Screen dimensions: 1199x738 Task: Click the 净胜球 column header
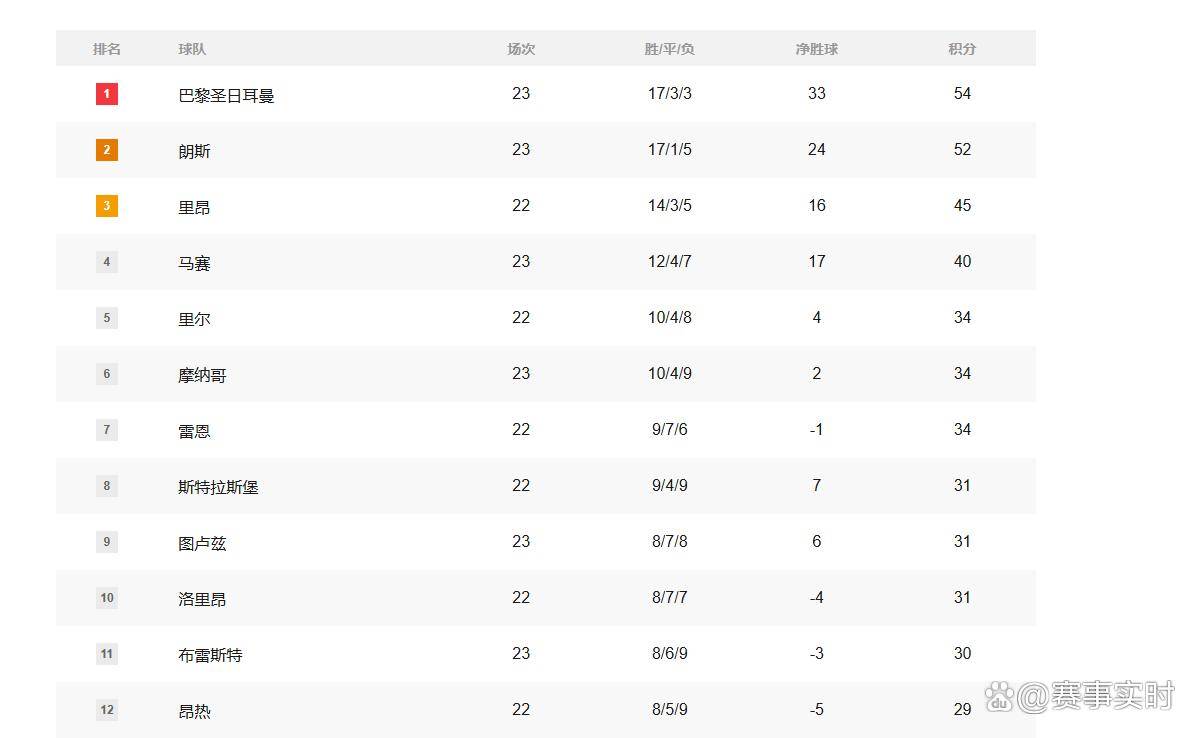click(x=816, y=49)
